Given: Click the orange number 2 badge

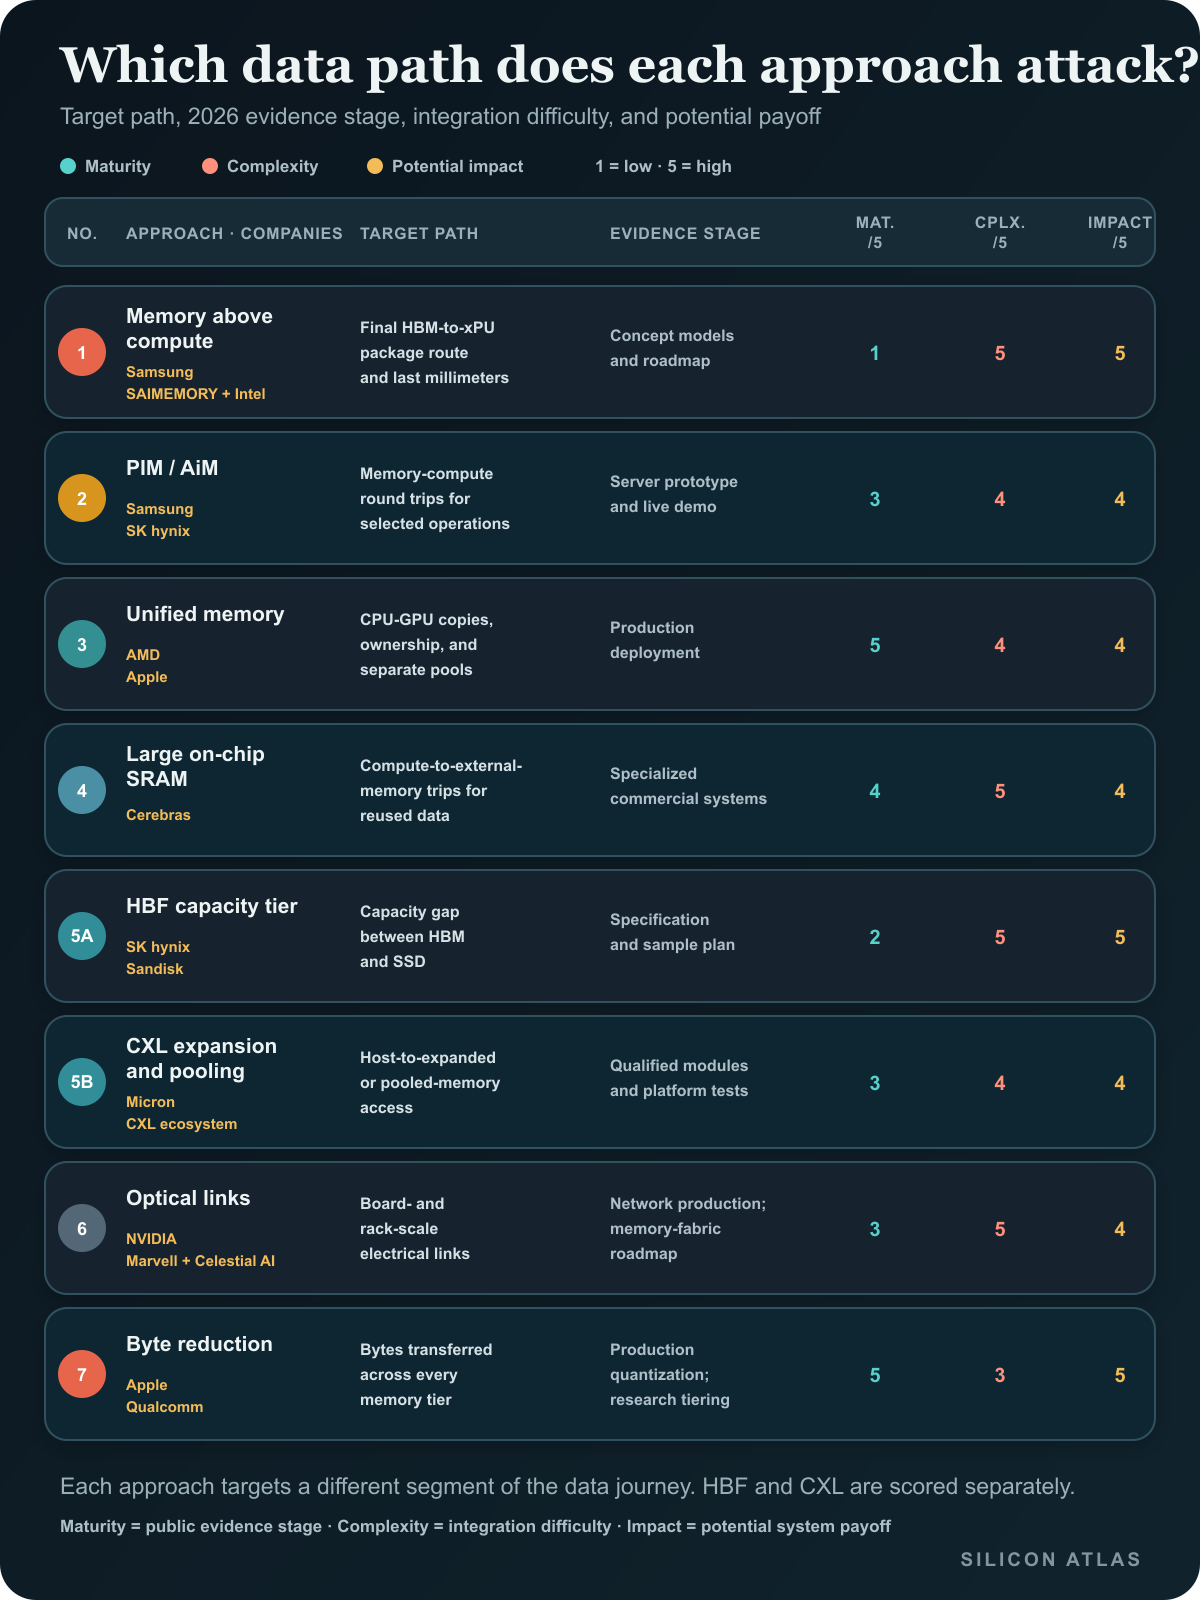Looking at the screenshot, I should click(x=82, y=498).
